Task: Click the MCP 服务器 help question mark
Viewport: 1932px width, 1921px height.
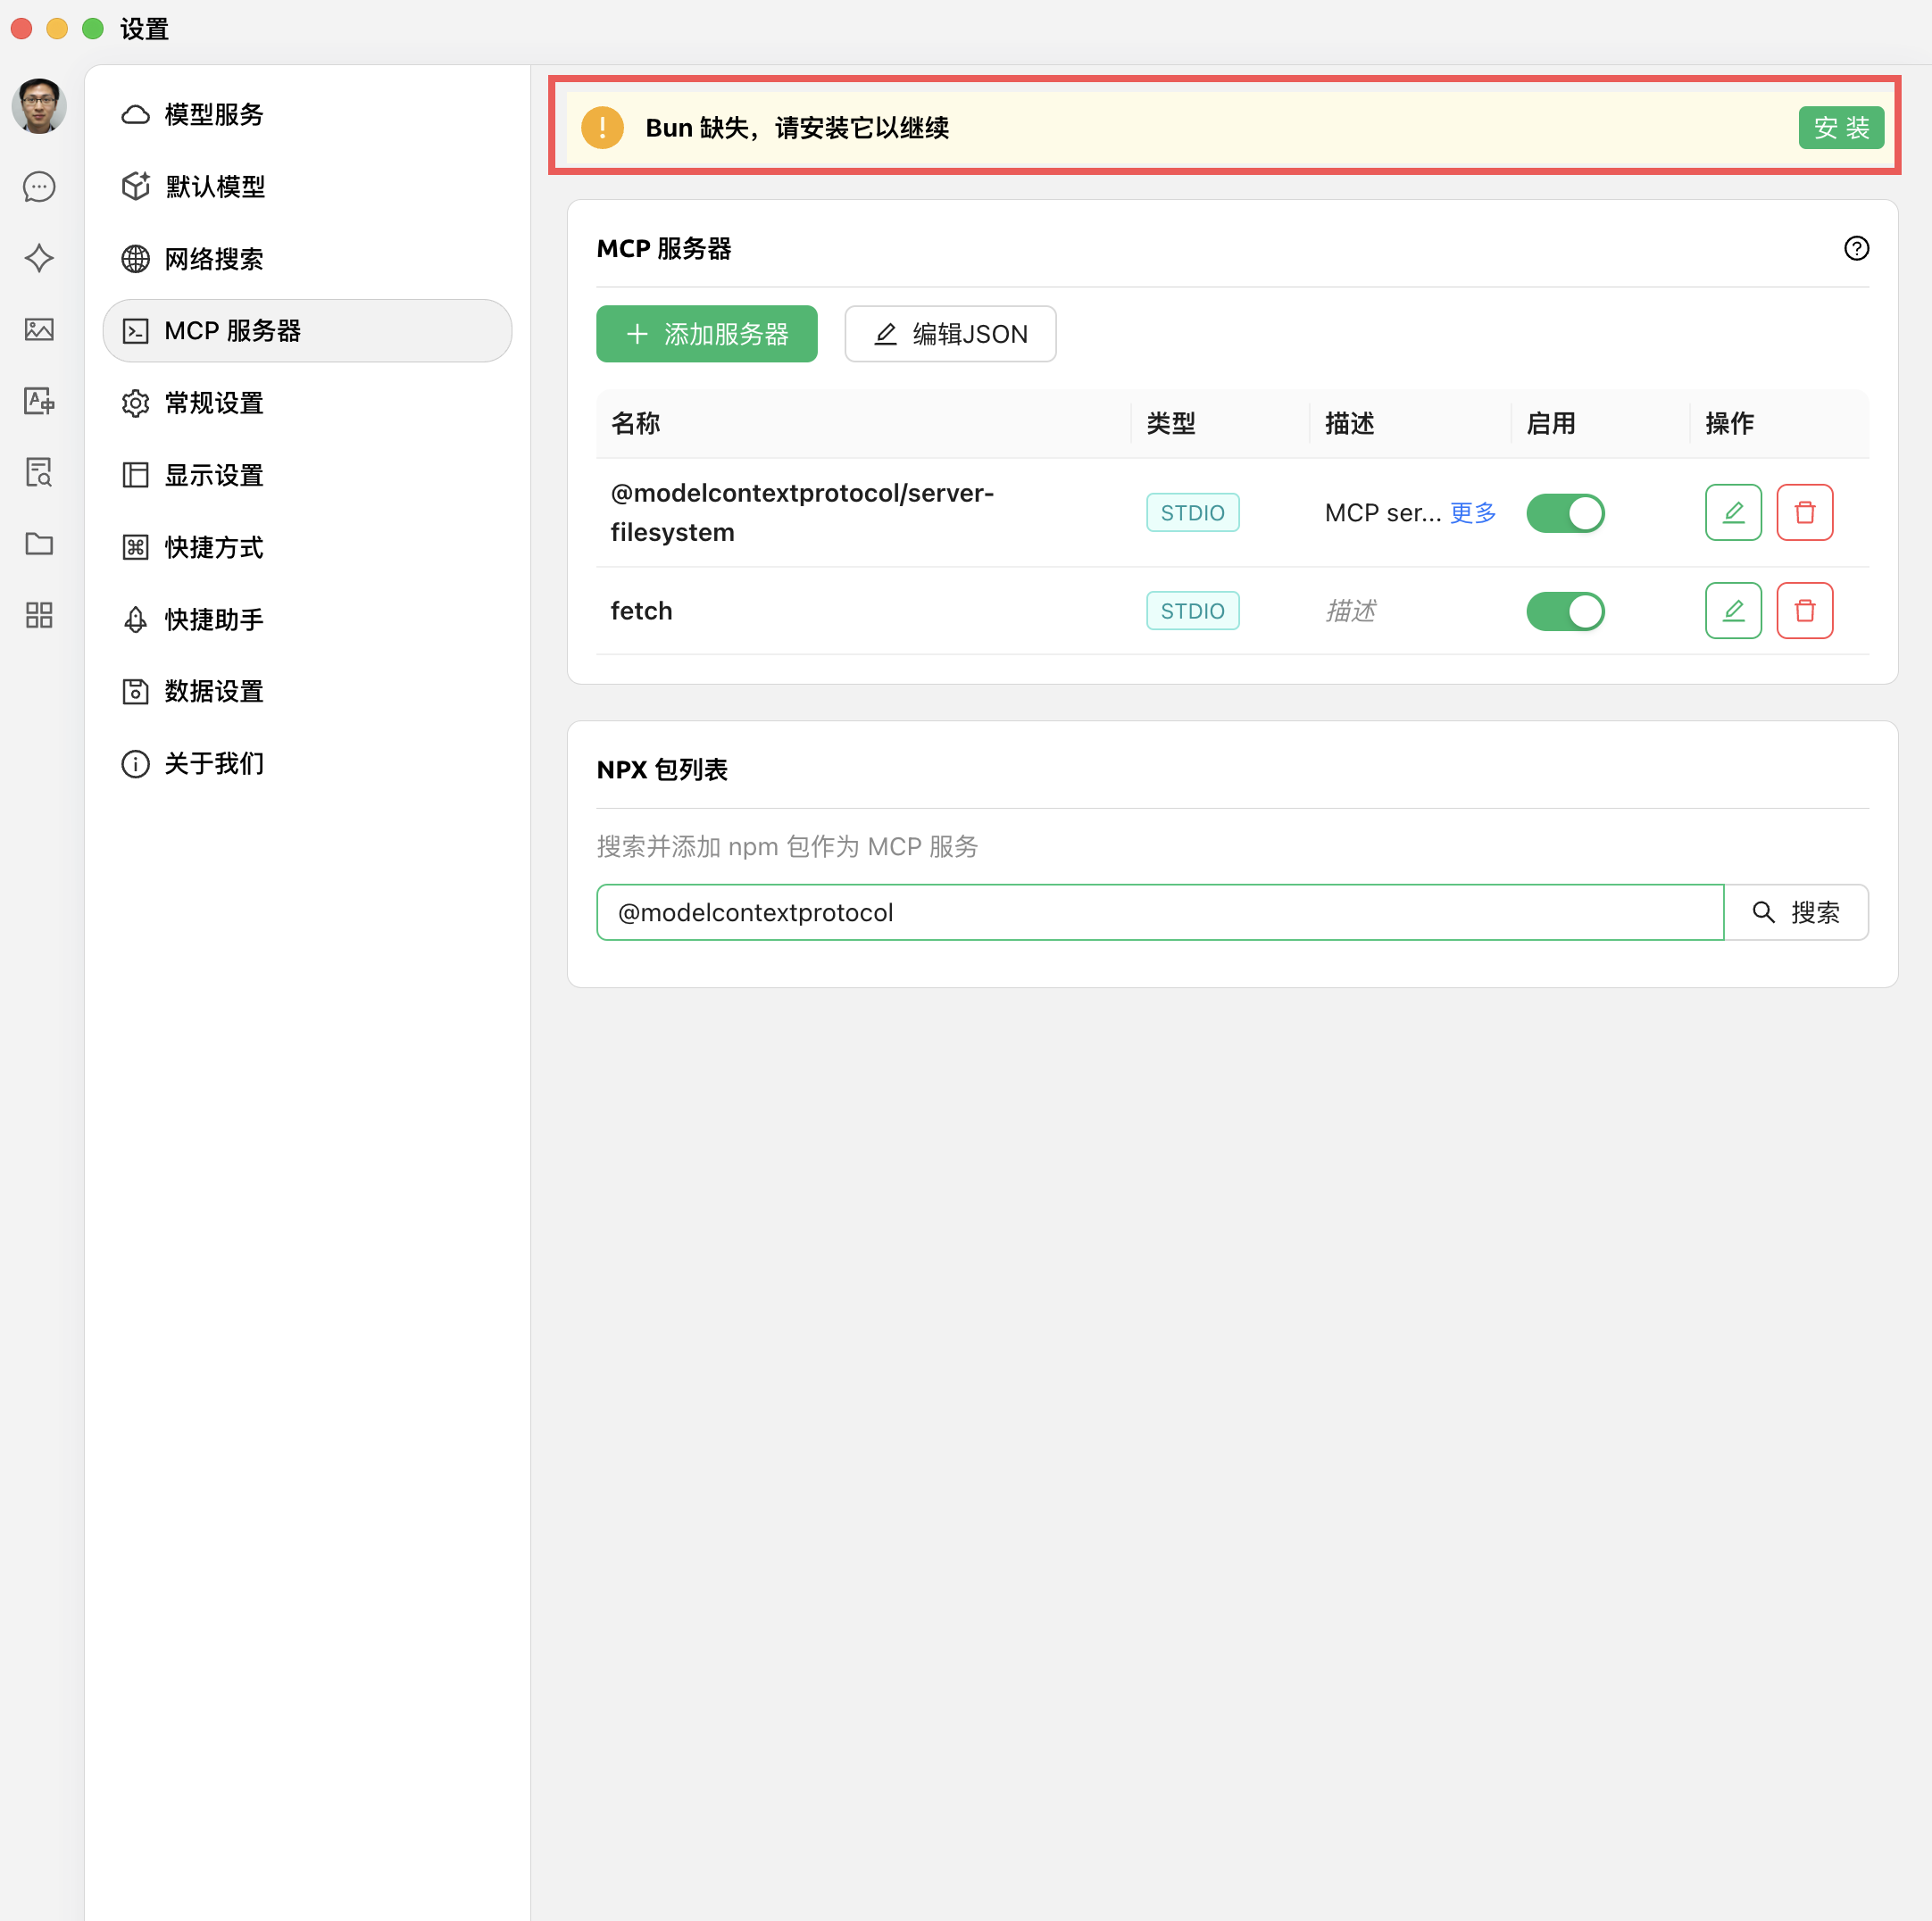Action: coord(1856,249)
